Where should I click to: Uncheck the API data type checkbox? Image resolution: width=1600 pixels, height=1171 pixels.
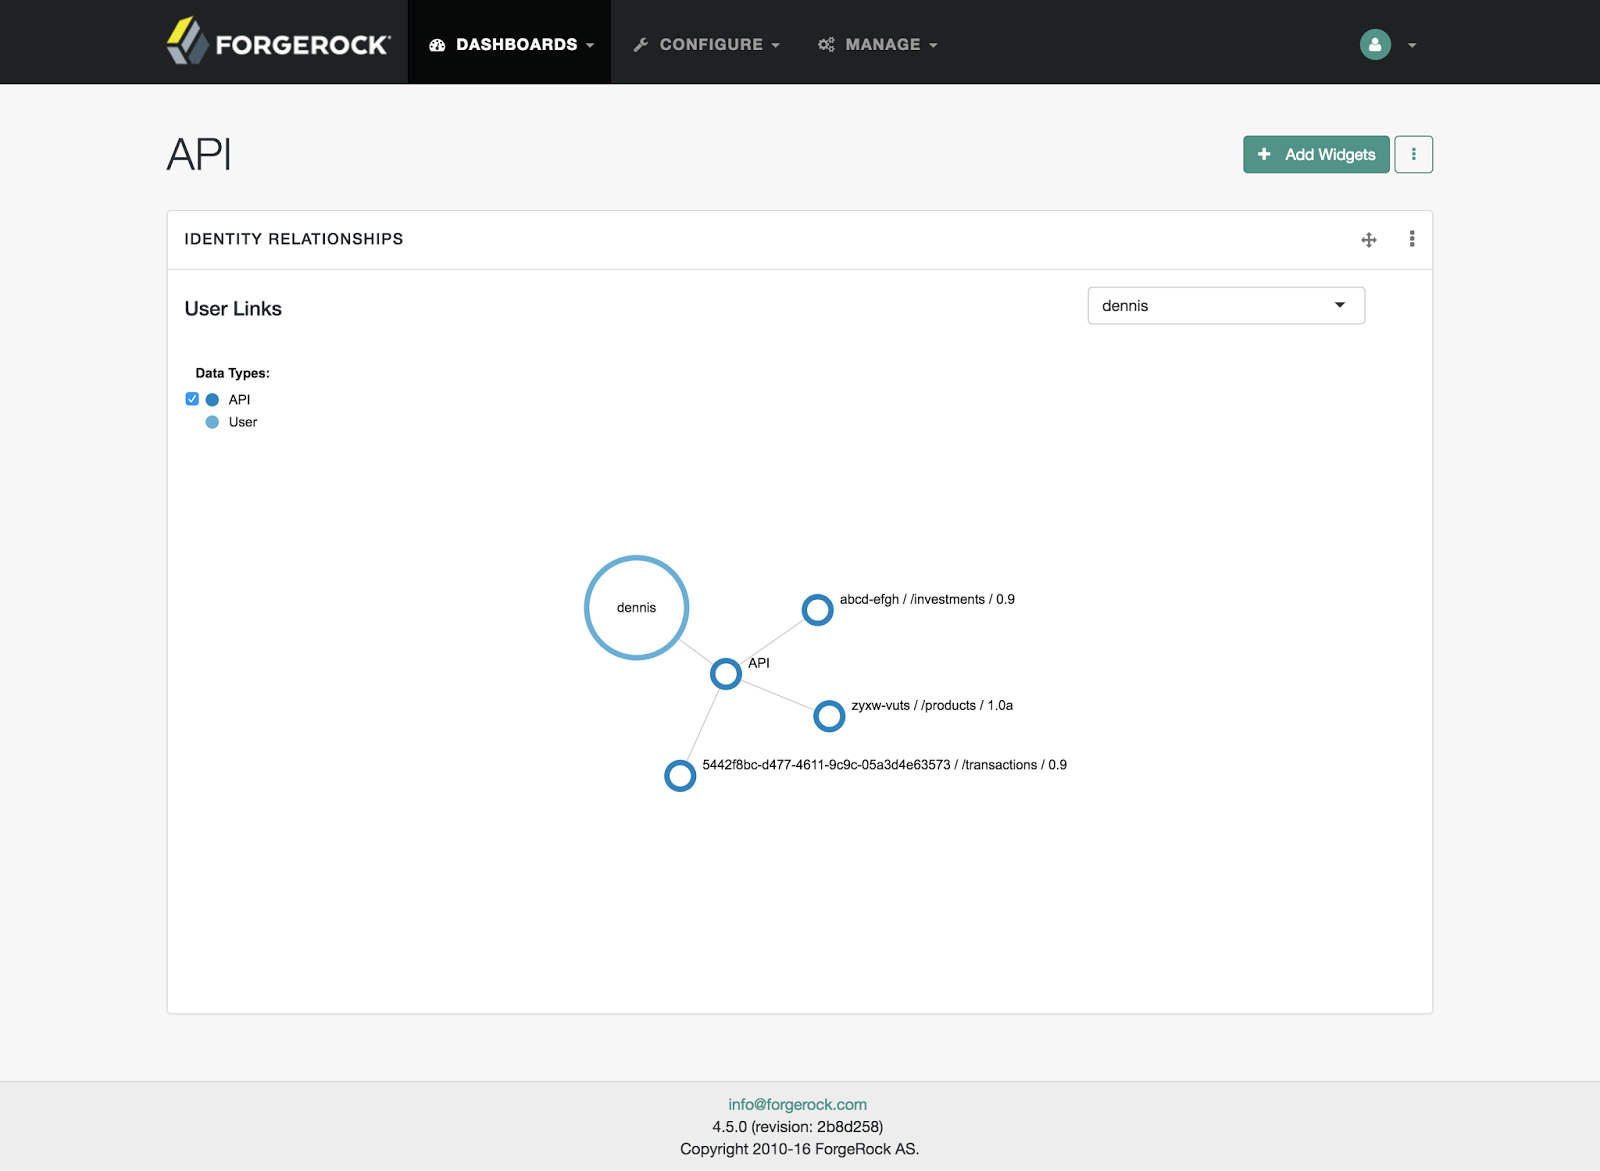point(191,399)
